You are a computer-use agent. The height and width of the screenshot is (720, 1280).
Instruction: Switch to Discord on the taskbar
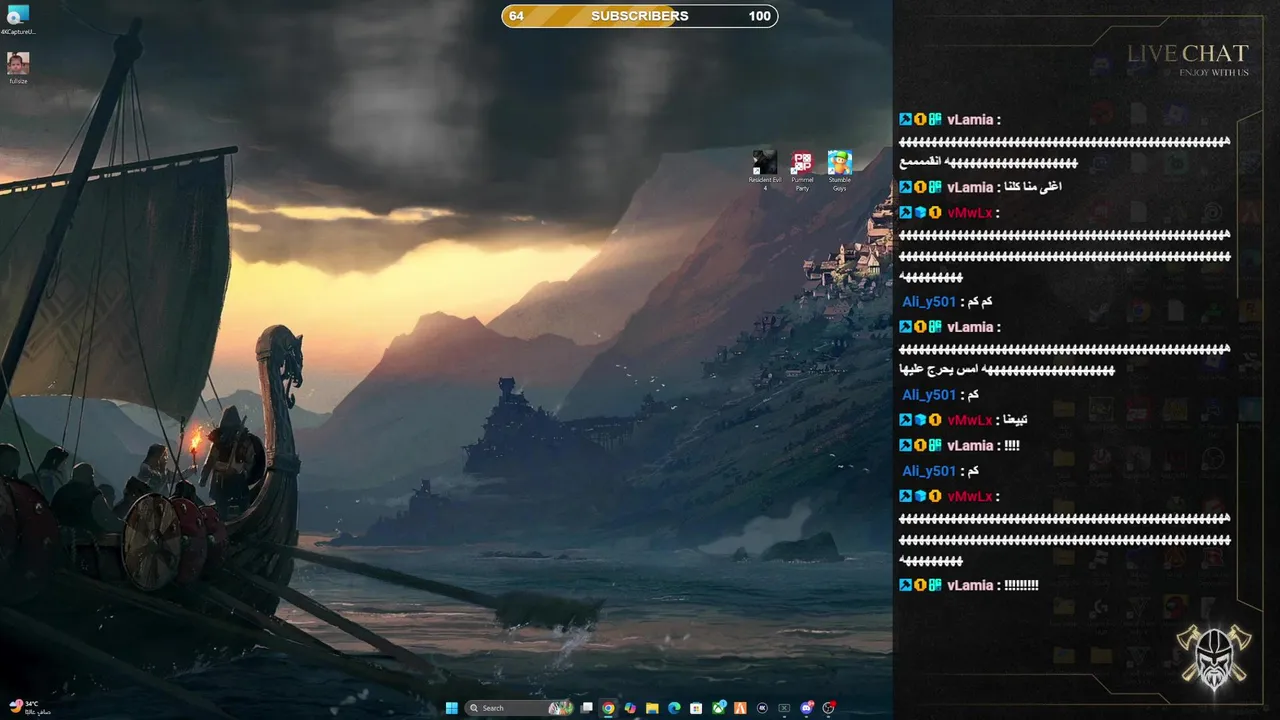[807, 708]
